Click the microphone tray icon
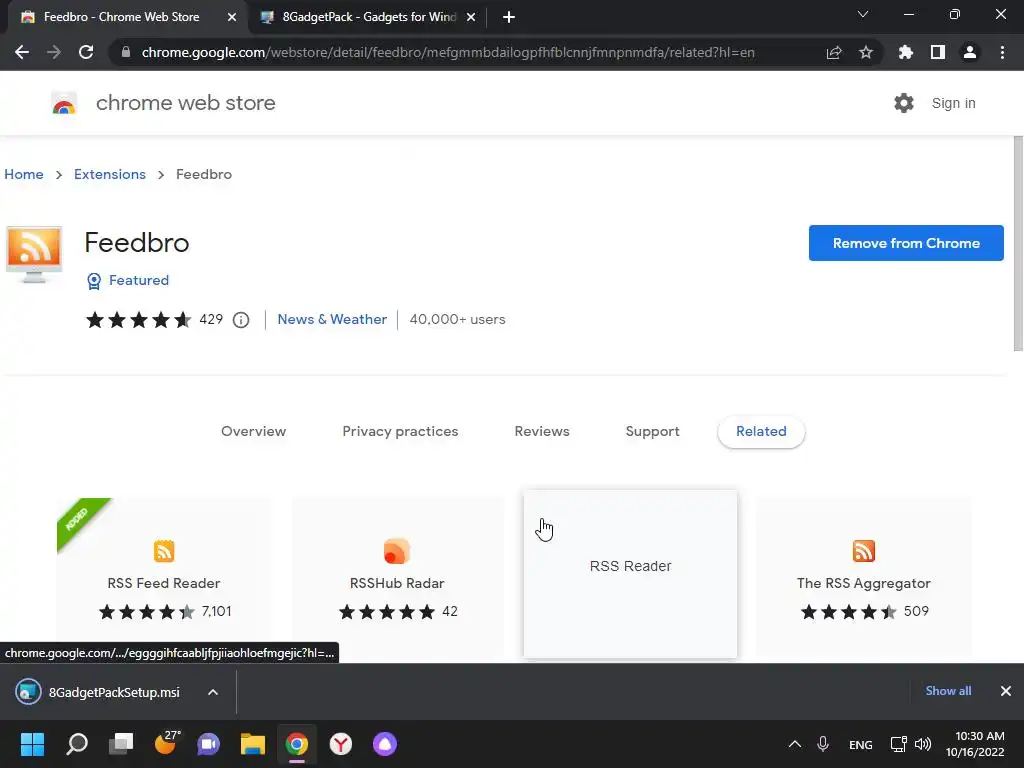 (823, 744)
